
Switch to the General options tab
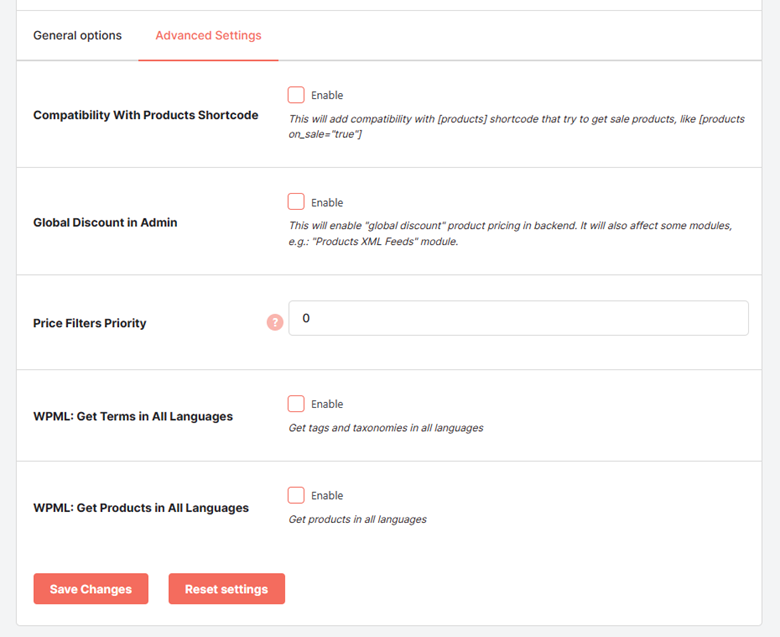click(x=77, y=35)
